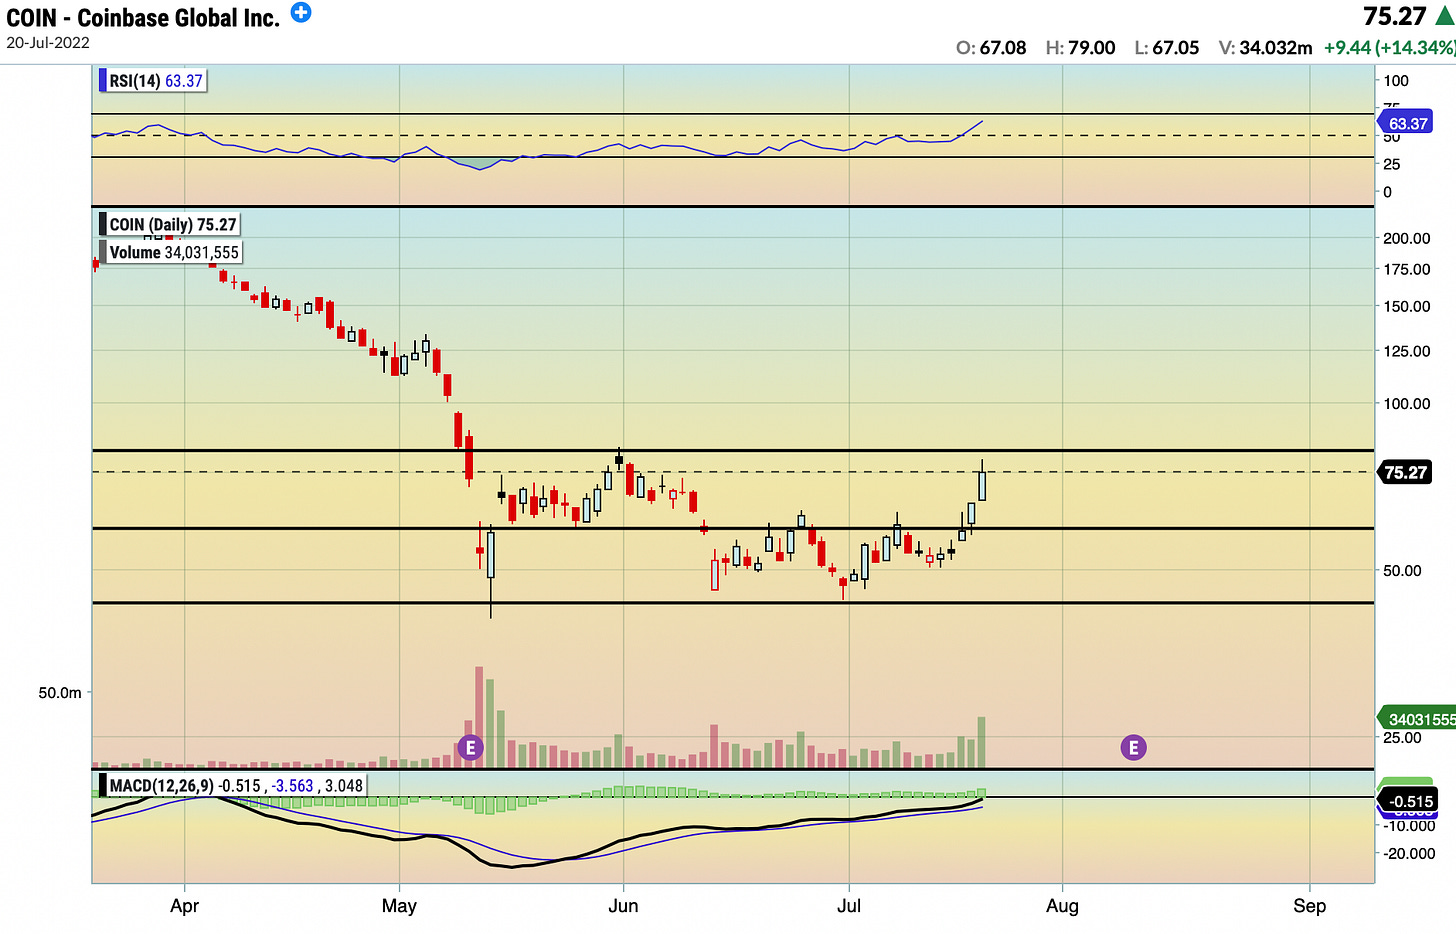This screenshot has width=1456, height=934.
Task: Click the Aug label on time axis
Action: [1062, 906]
